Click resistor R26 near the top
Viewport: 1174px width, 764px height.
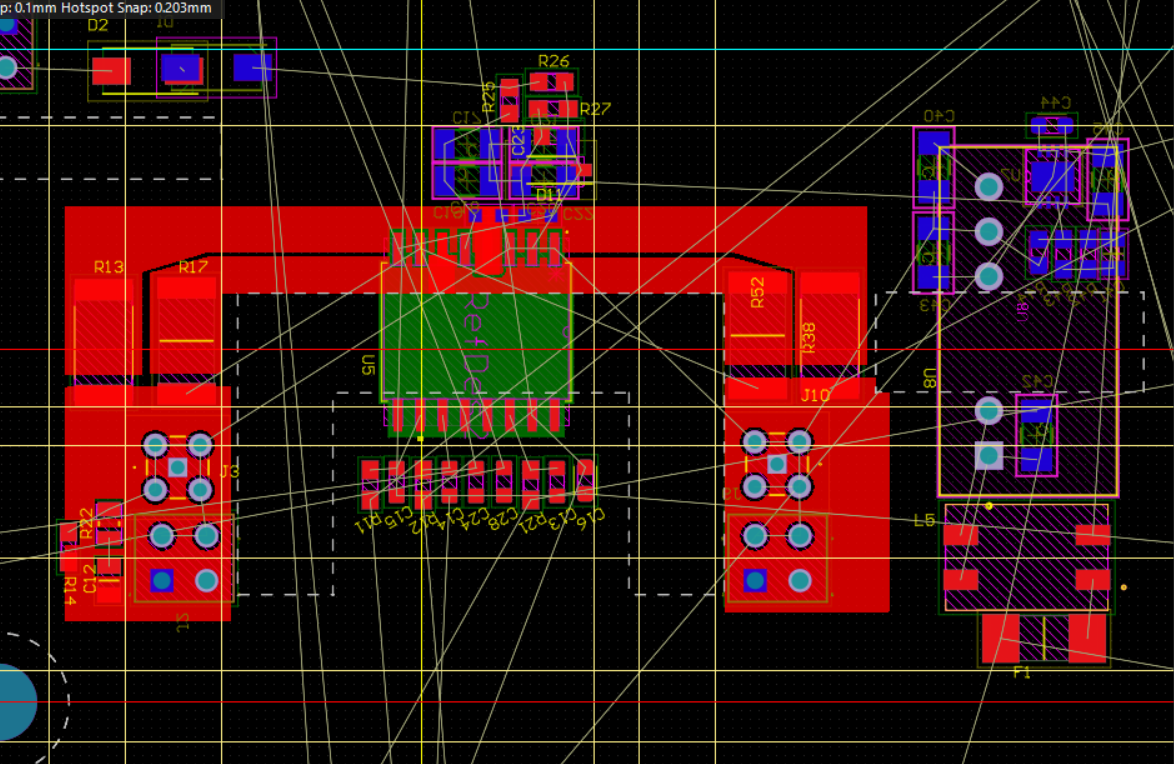pos(553,81)
